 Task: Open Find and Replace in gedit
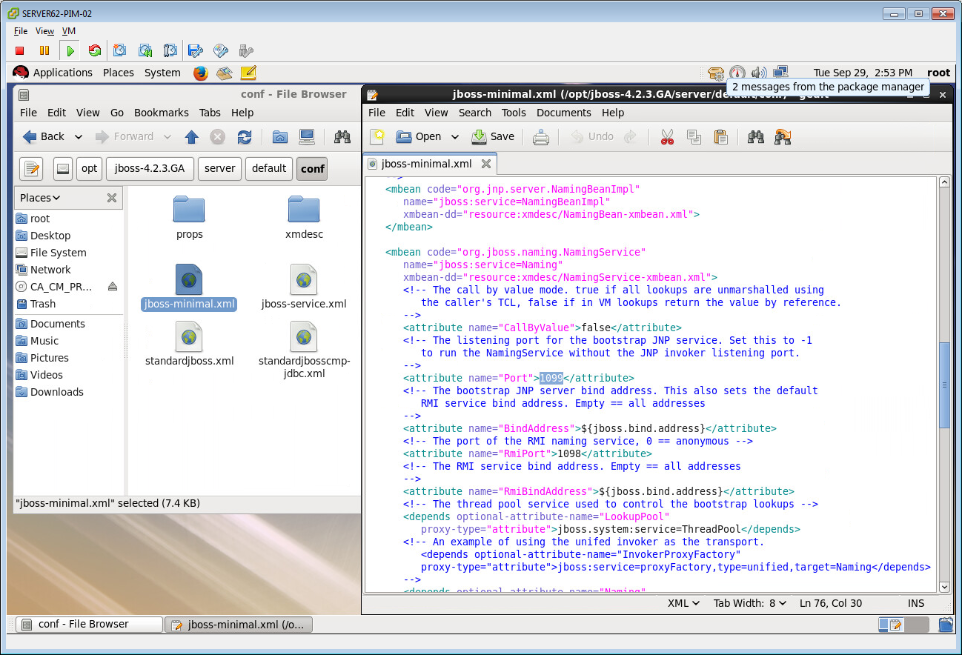point(783,137)
